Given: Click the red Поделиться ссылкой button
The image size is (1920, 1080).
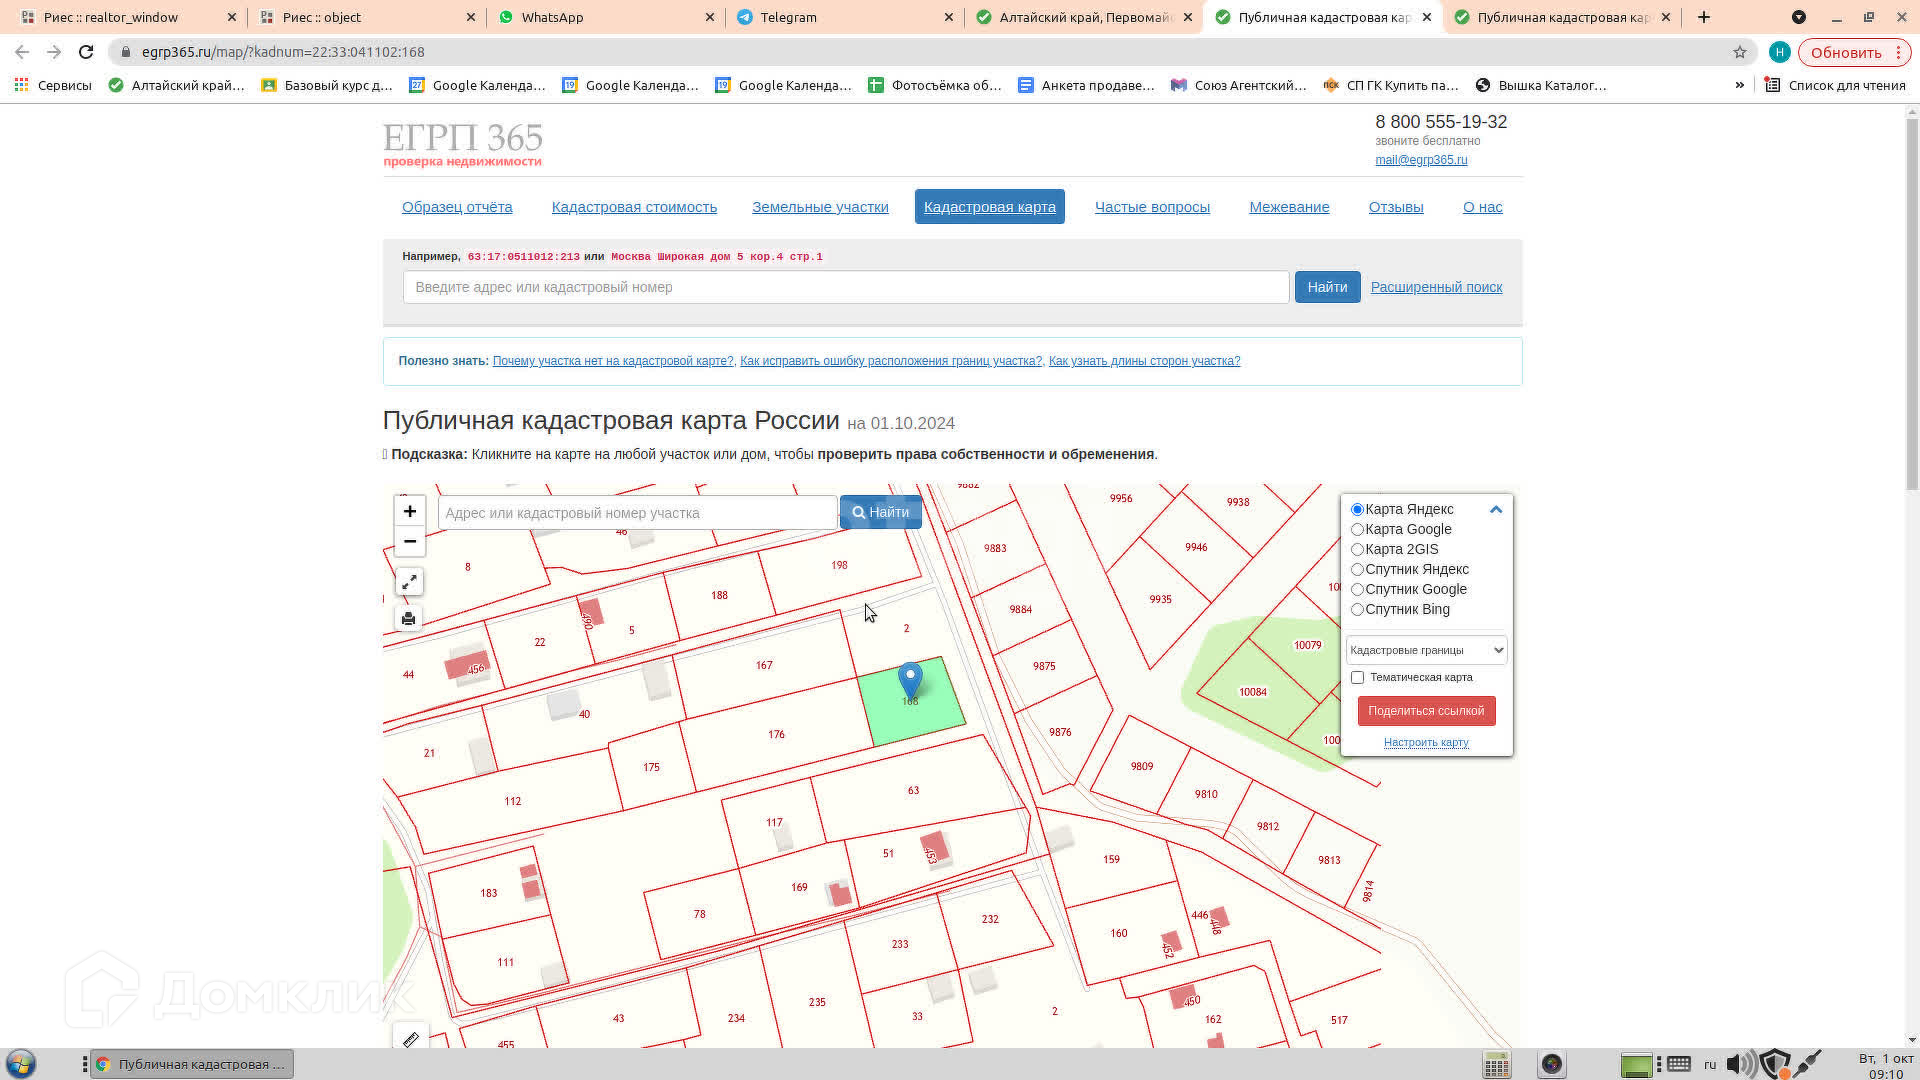Looking at the screenshot, I should 1426,711.
